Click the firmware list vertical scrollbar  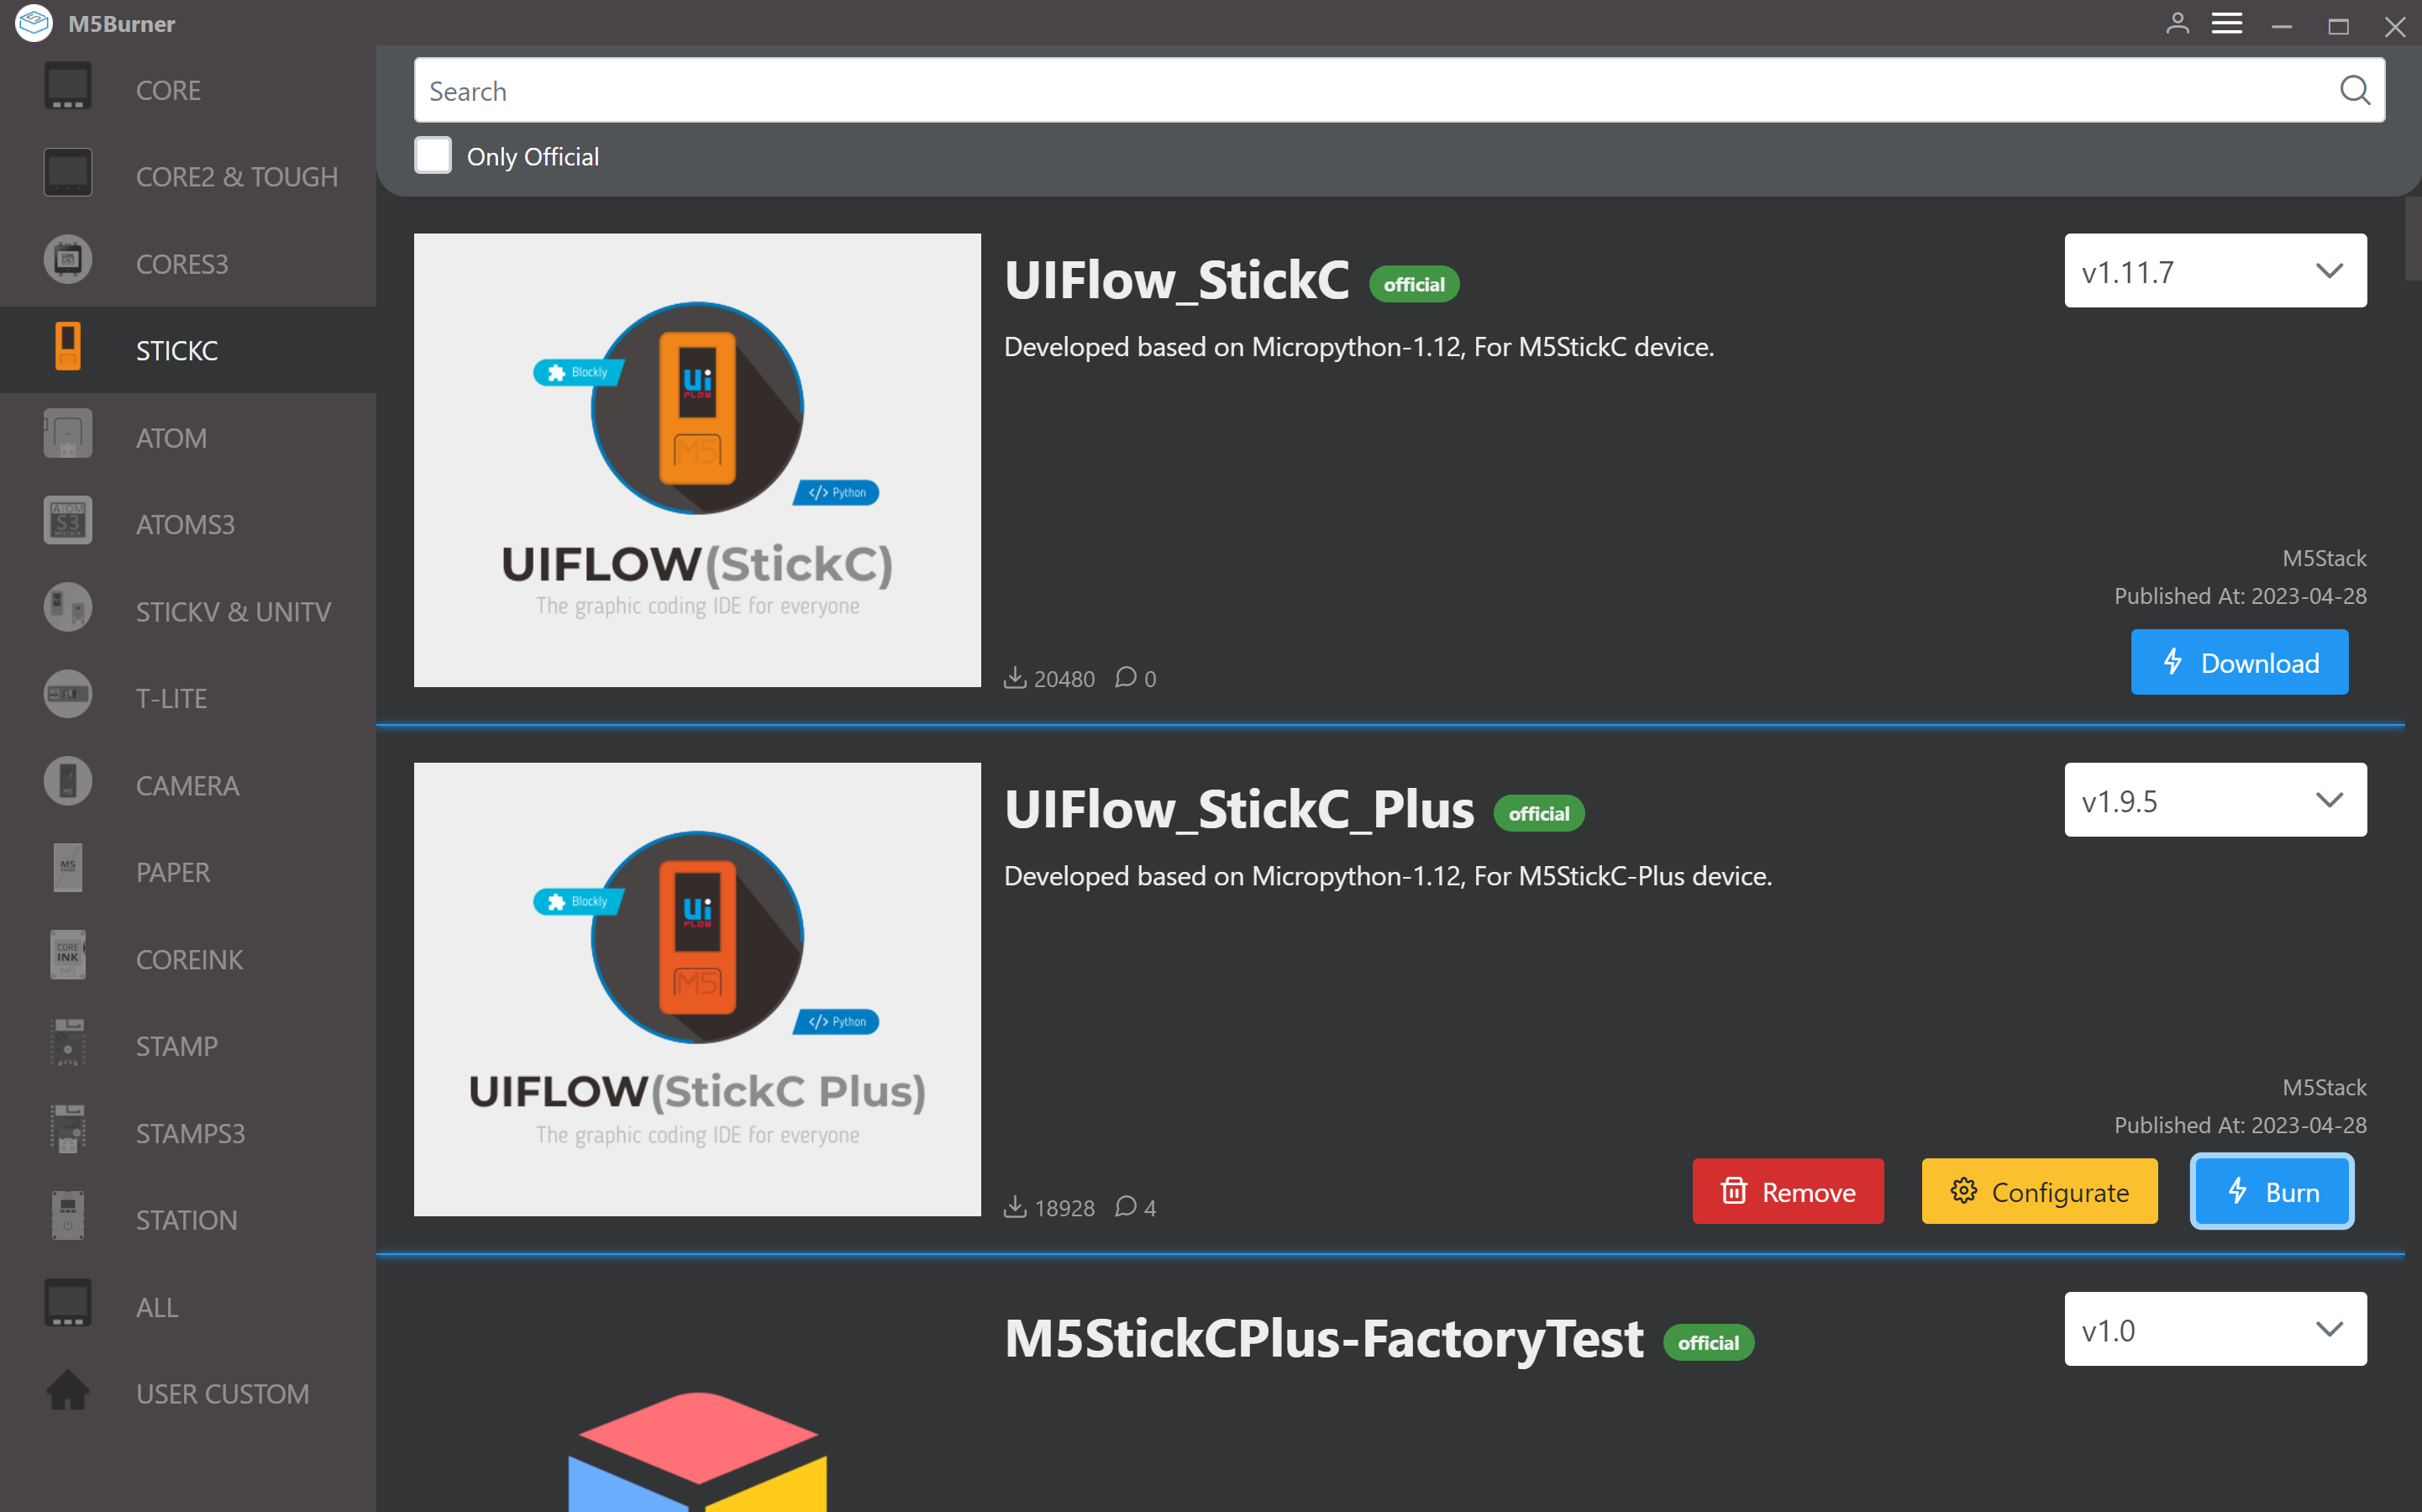[x=2412, y=240]
